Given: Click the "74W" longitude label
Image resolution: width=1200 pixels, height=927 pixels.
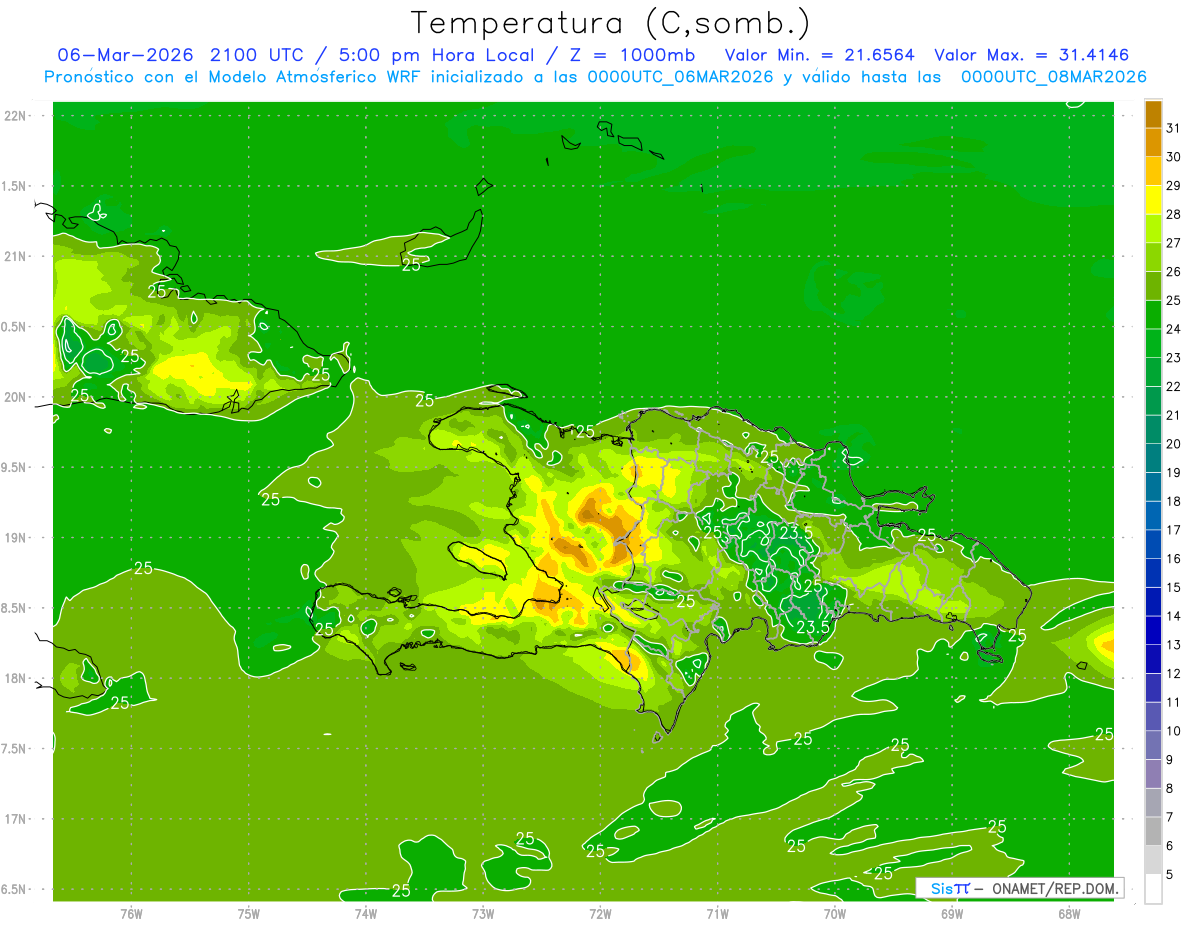Looking at the screenshot, I should coord(366,913).
